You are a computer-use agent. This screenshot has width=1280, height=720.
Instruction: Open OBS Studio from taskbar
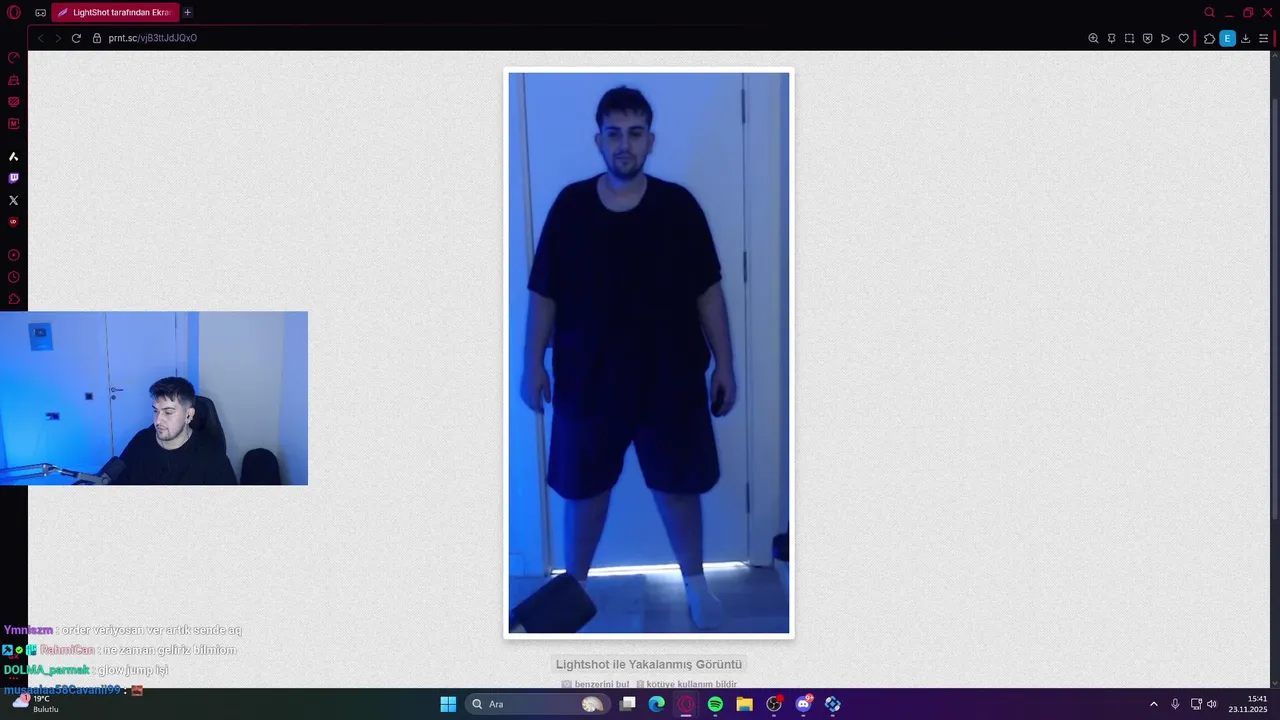coord(774,704)
